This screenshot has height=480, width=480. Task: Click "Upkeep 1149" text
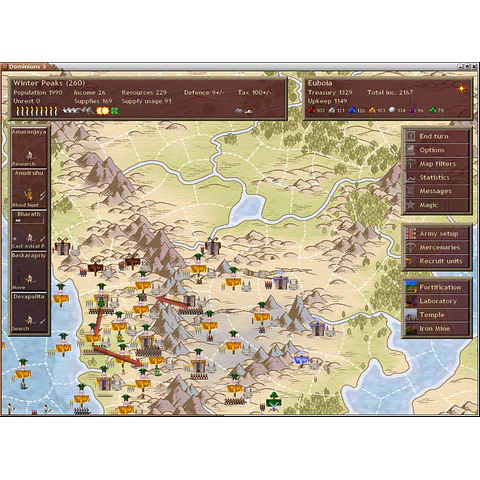[x=327, y=101]
